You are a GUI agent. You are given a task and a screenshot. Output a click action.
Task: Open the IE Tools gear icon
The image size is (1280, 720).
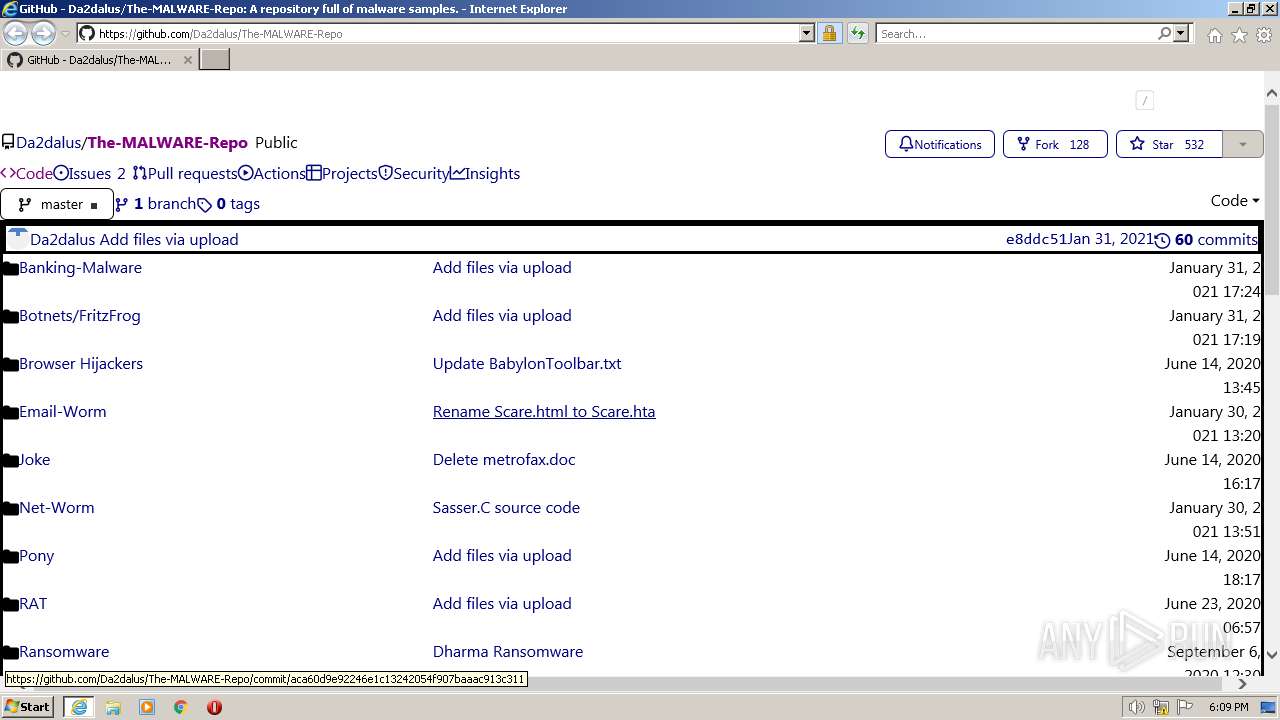(1264, 35)
